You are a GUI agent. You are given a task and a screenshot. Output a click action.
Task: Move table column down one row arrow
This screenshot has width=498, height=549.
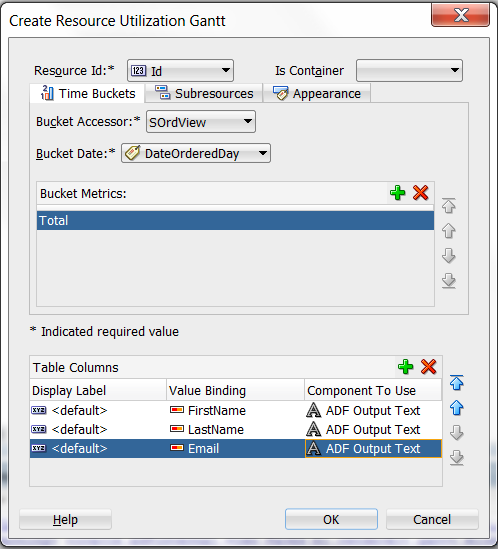coord(457,433)
